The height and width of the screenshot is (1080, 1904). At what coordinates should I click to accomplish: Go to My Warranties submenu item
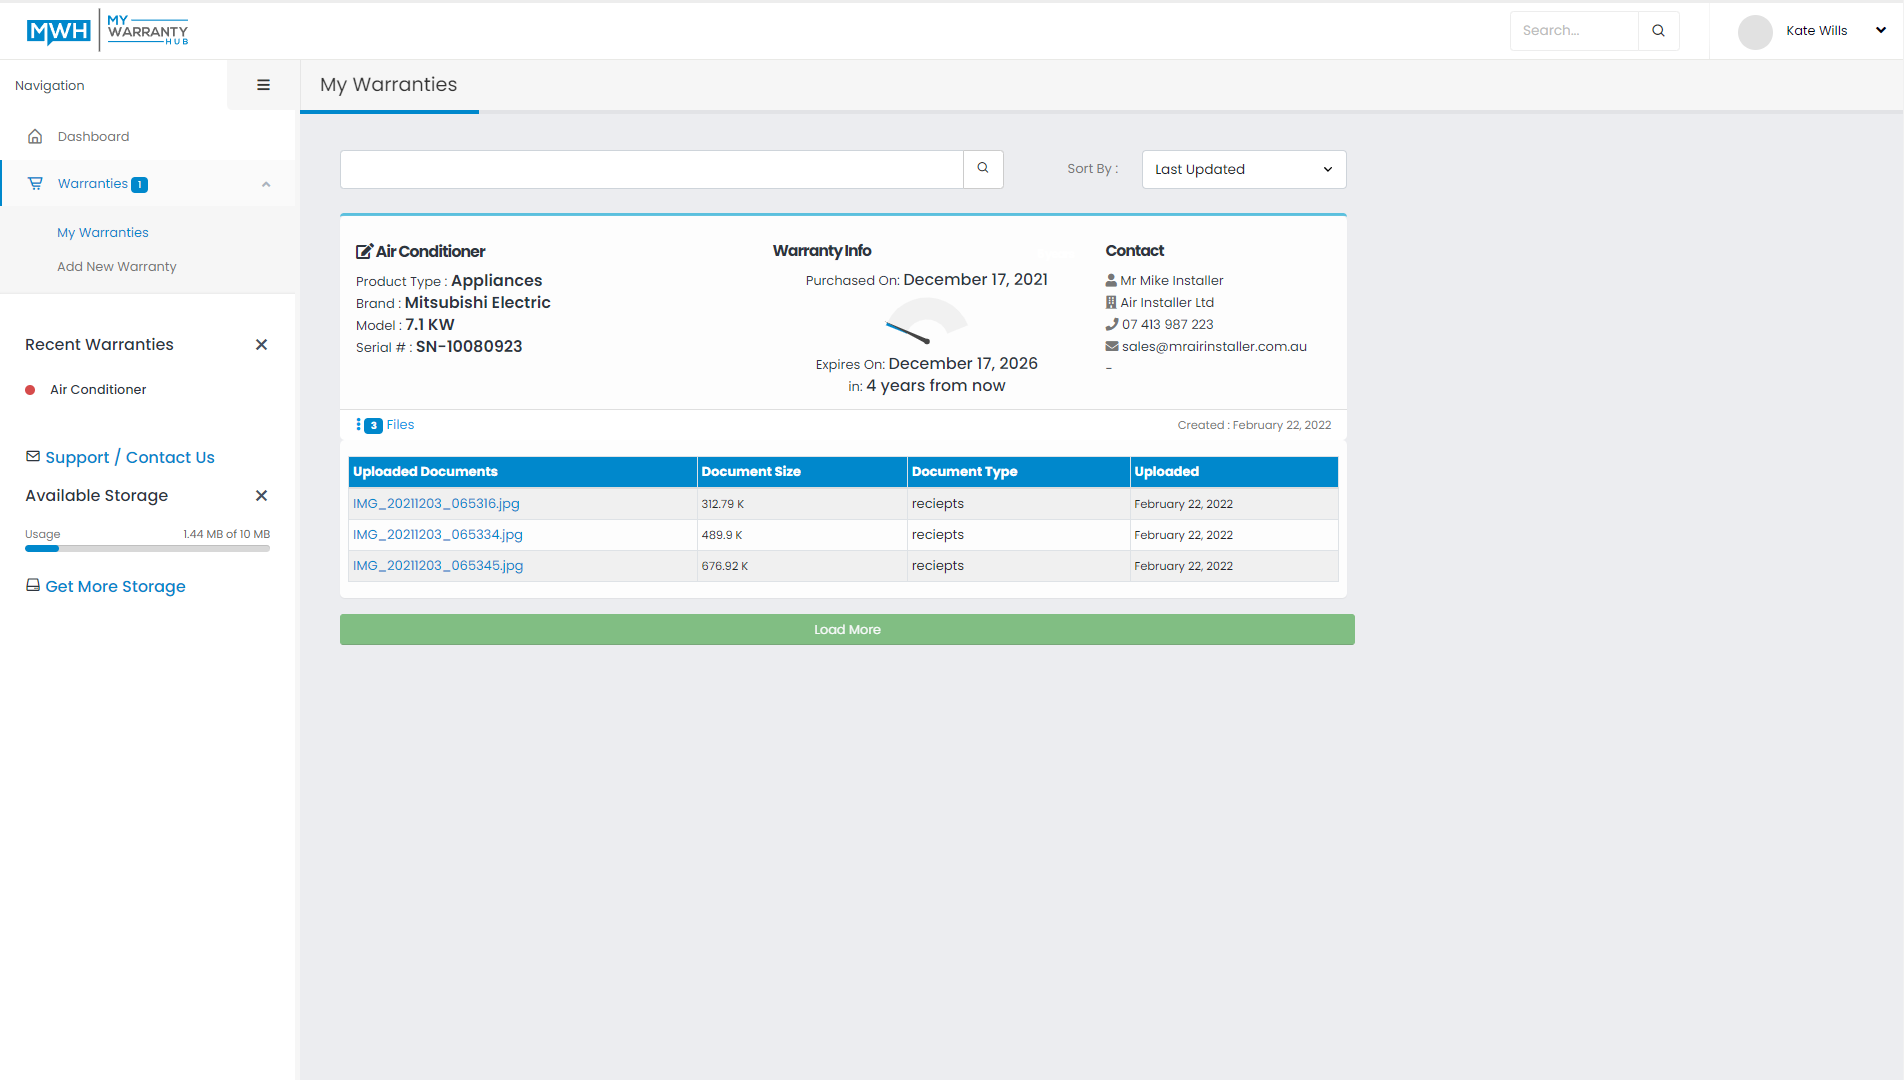[103, 232]
